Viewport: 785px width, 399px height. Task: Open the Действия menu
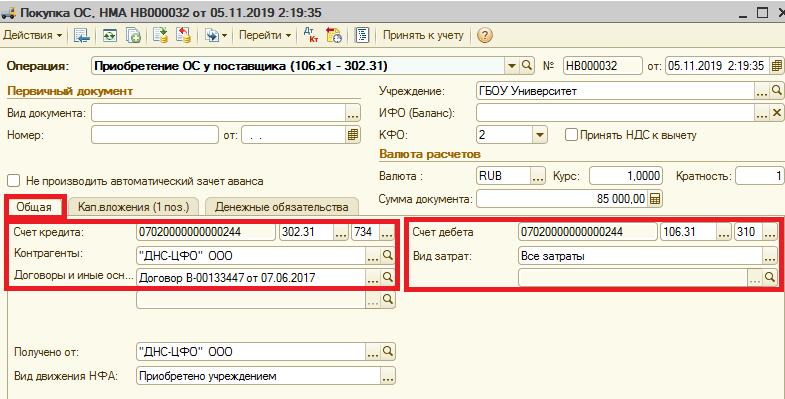point(33,36)
